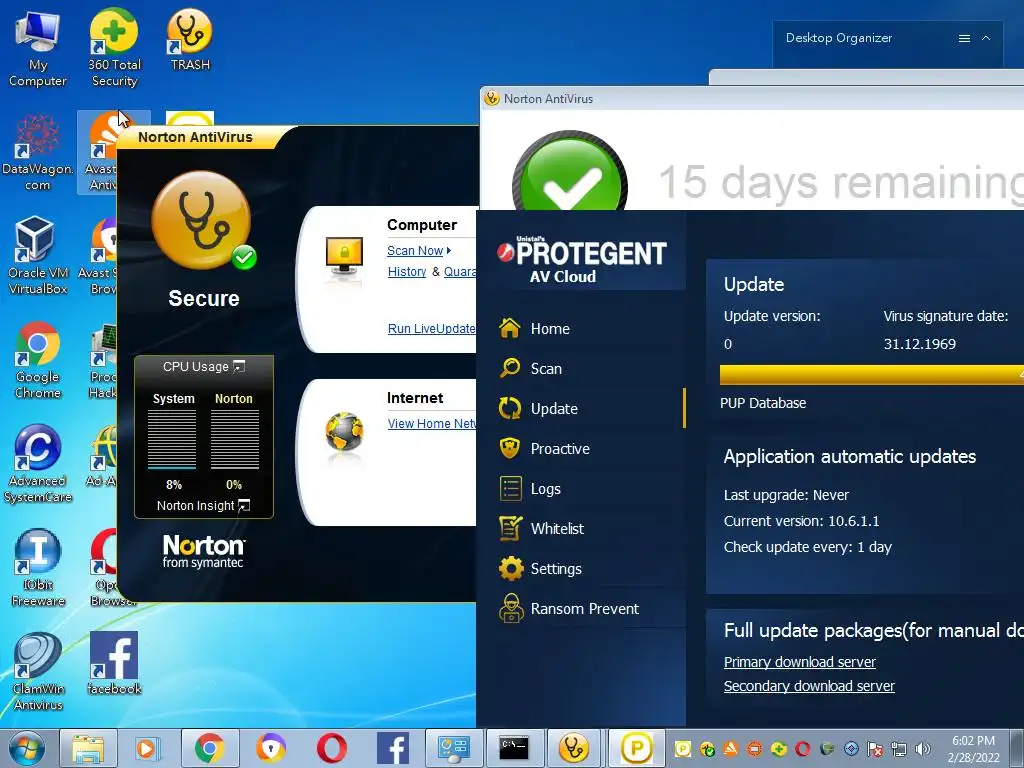The width and height of the screenshot is (1024, 768).
Task: Click the Action Center flag tray icon
Action: point(875,748)
